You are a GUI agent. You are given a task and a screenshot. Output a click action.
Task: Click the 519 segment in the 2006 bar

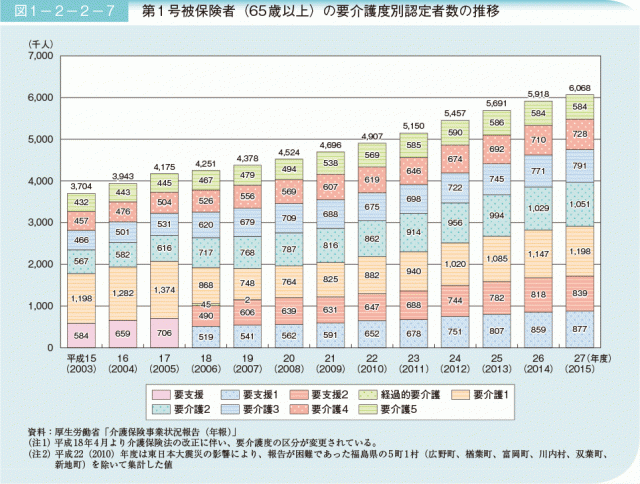click(x=206, y=337)
